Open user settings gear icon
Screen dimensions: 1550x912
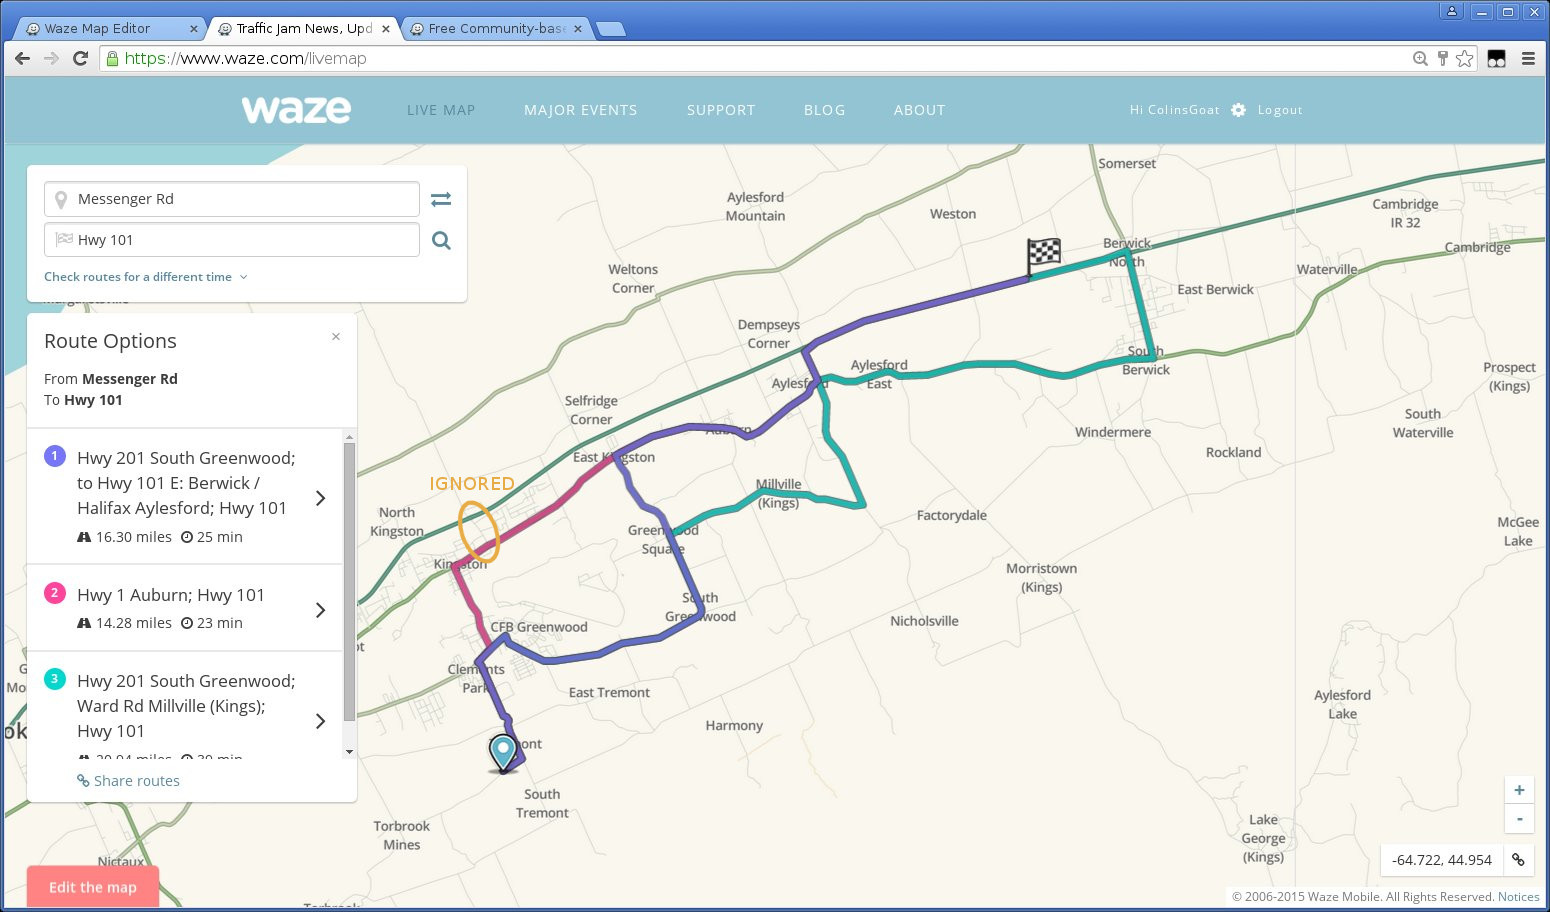(x=1238, y=110)
